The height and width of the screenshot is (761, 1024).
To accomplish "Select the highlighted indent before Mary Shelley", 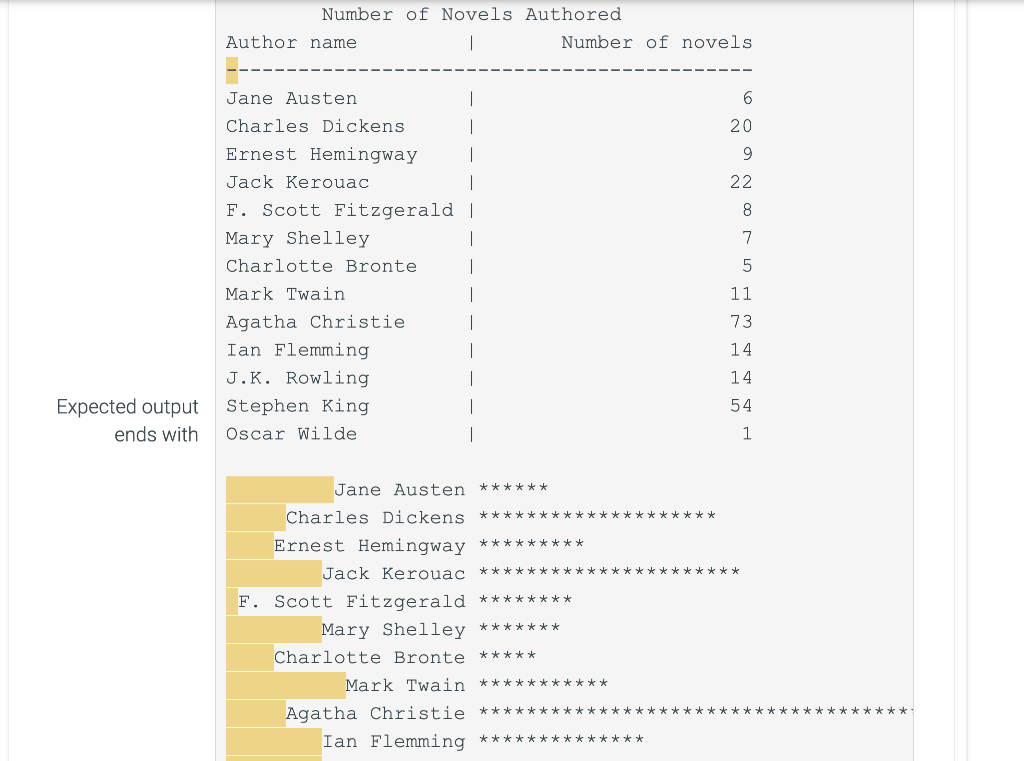I will [272, 629].
